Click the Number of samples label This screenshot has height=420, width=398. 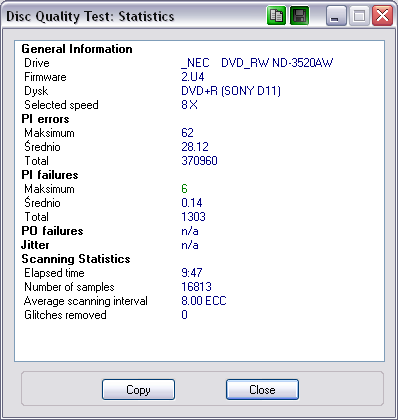click(x=69, y=287)
